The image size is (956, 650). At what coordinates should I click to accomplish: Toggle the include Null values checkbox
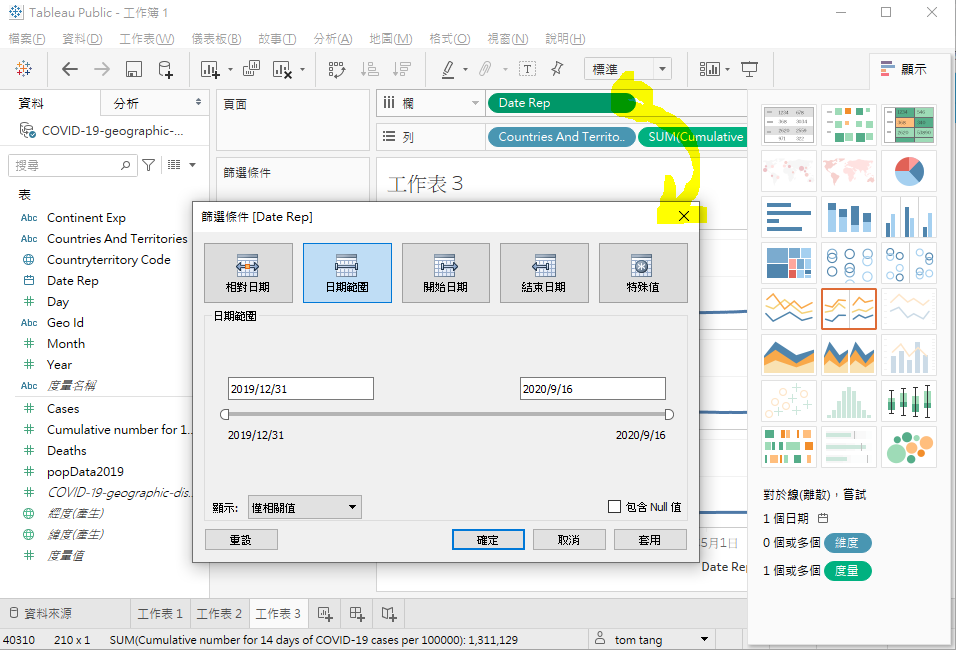tap(615, 507)
